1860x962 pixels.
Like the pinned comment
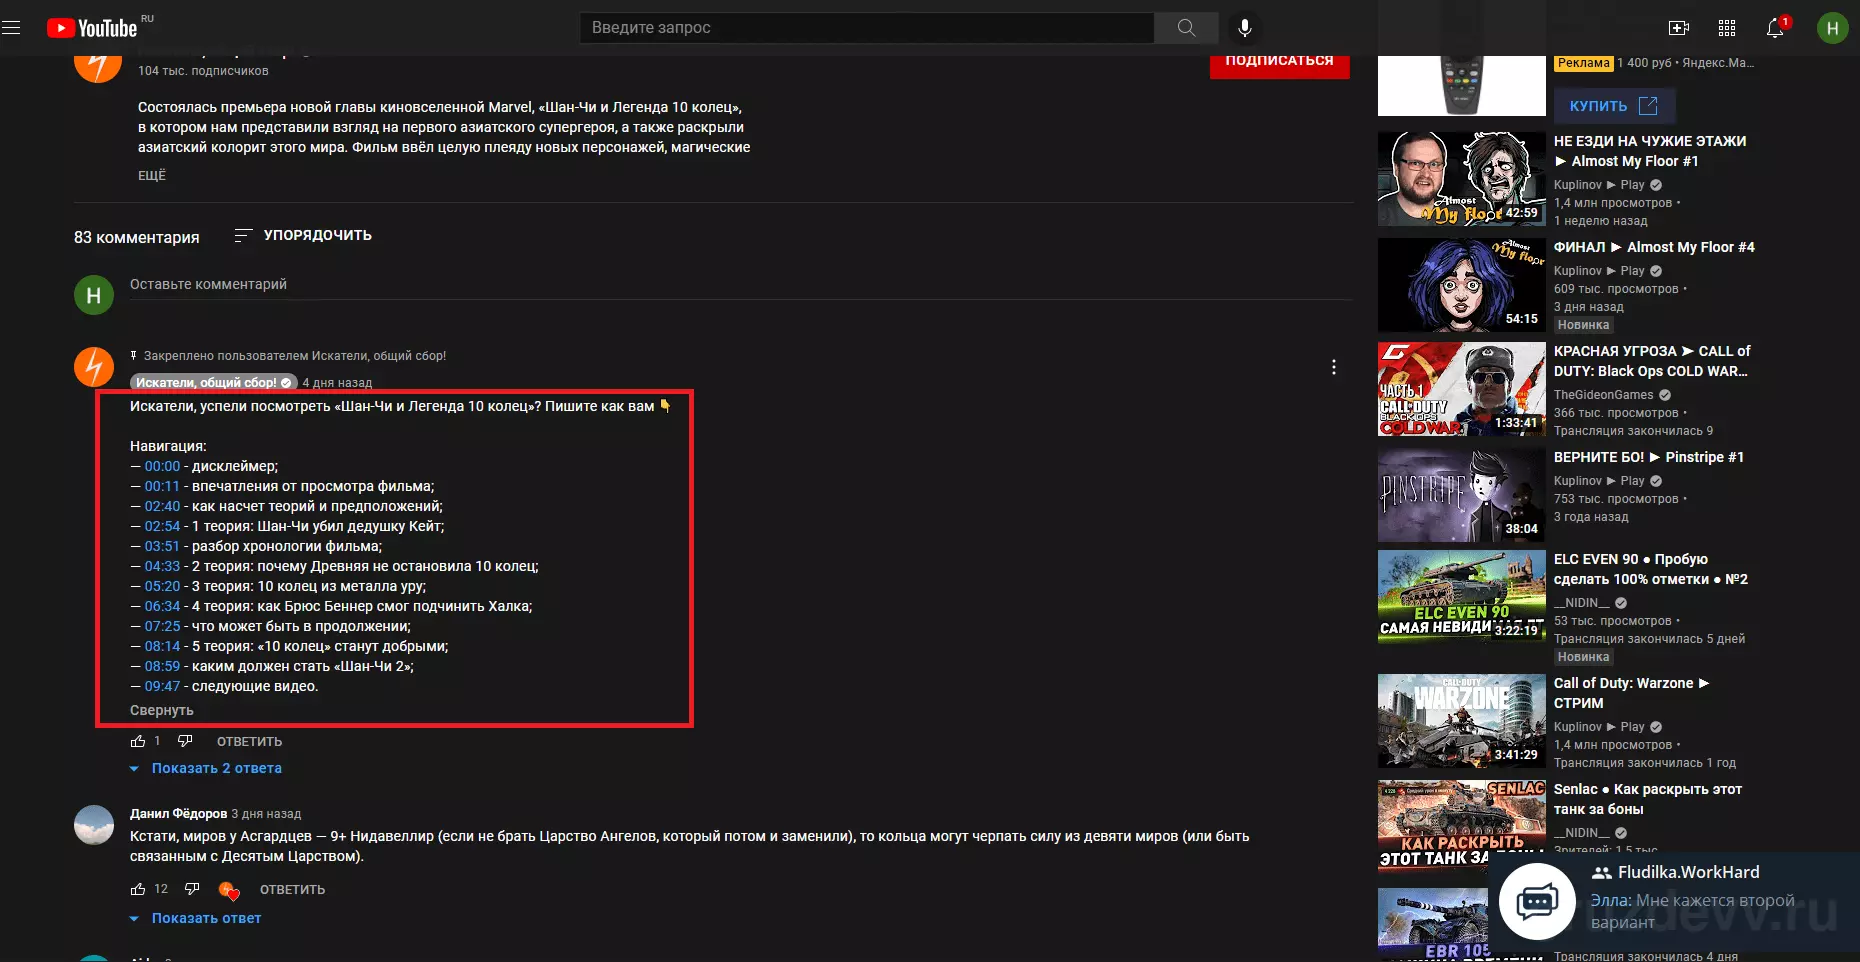(138, 741)
